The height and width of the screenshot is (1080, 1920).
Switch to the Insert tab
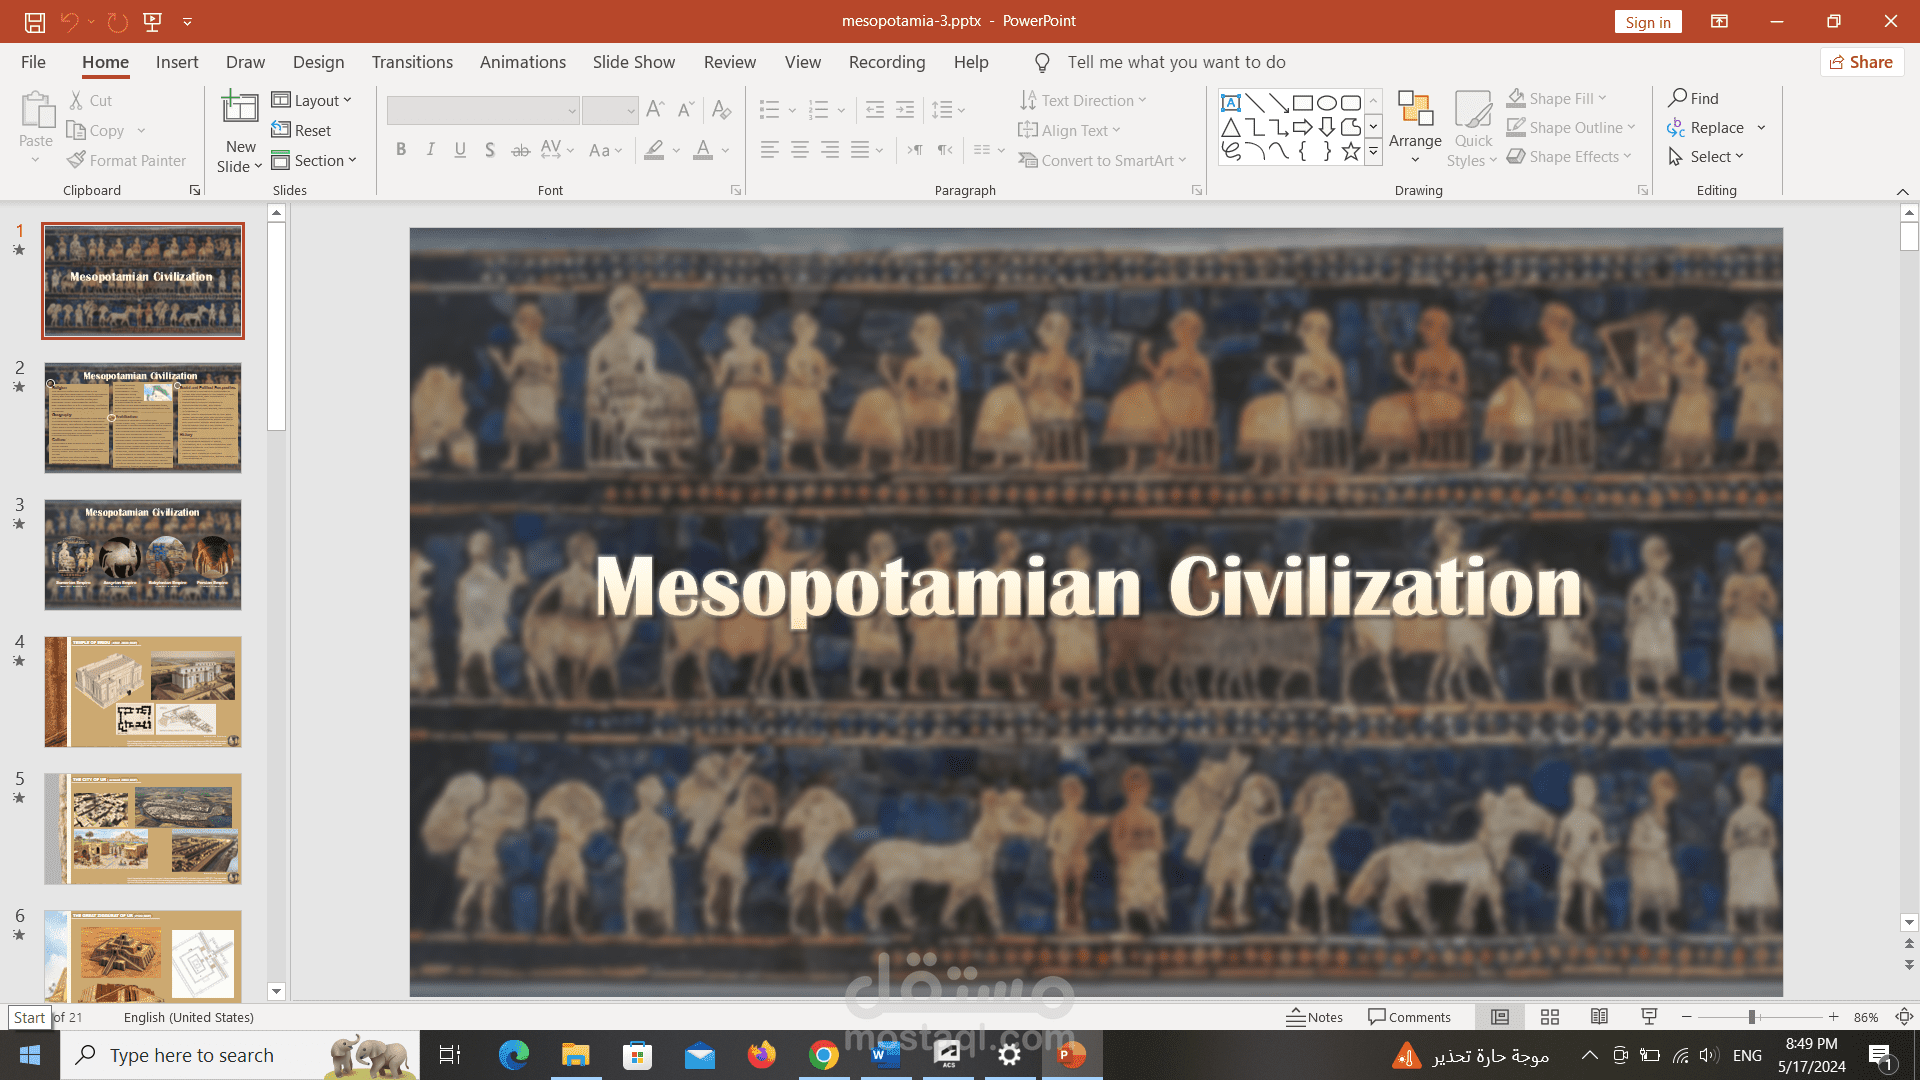click(177, 62)
